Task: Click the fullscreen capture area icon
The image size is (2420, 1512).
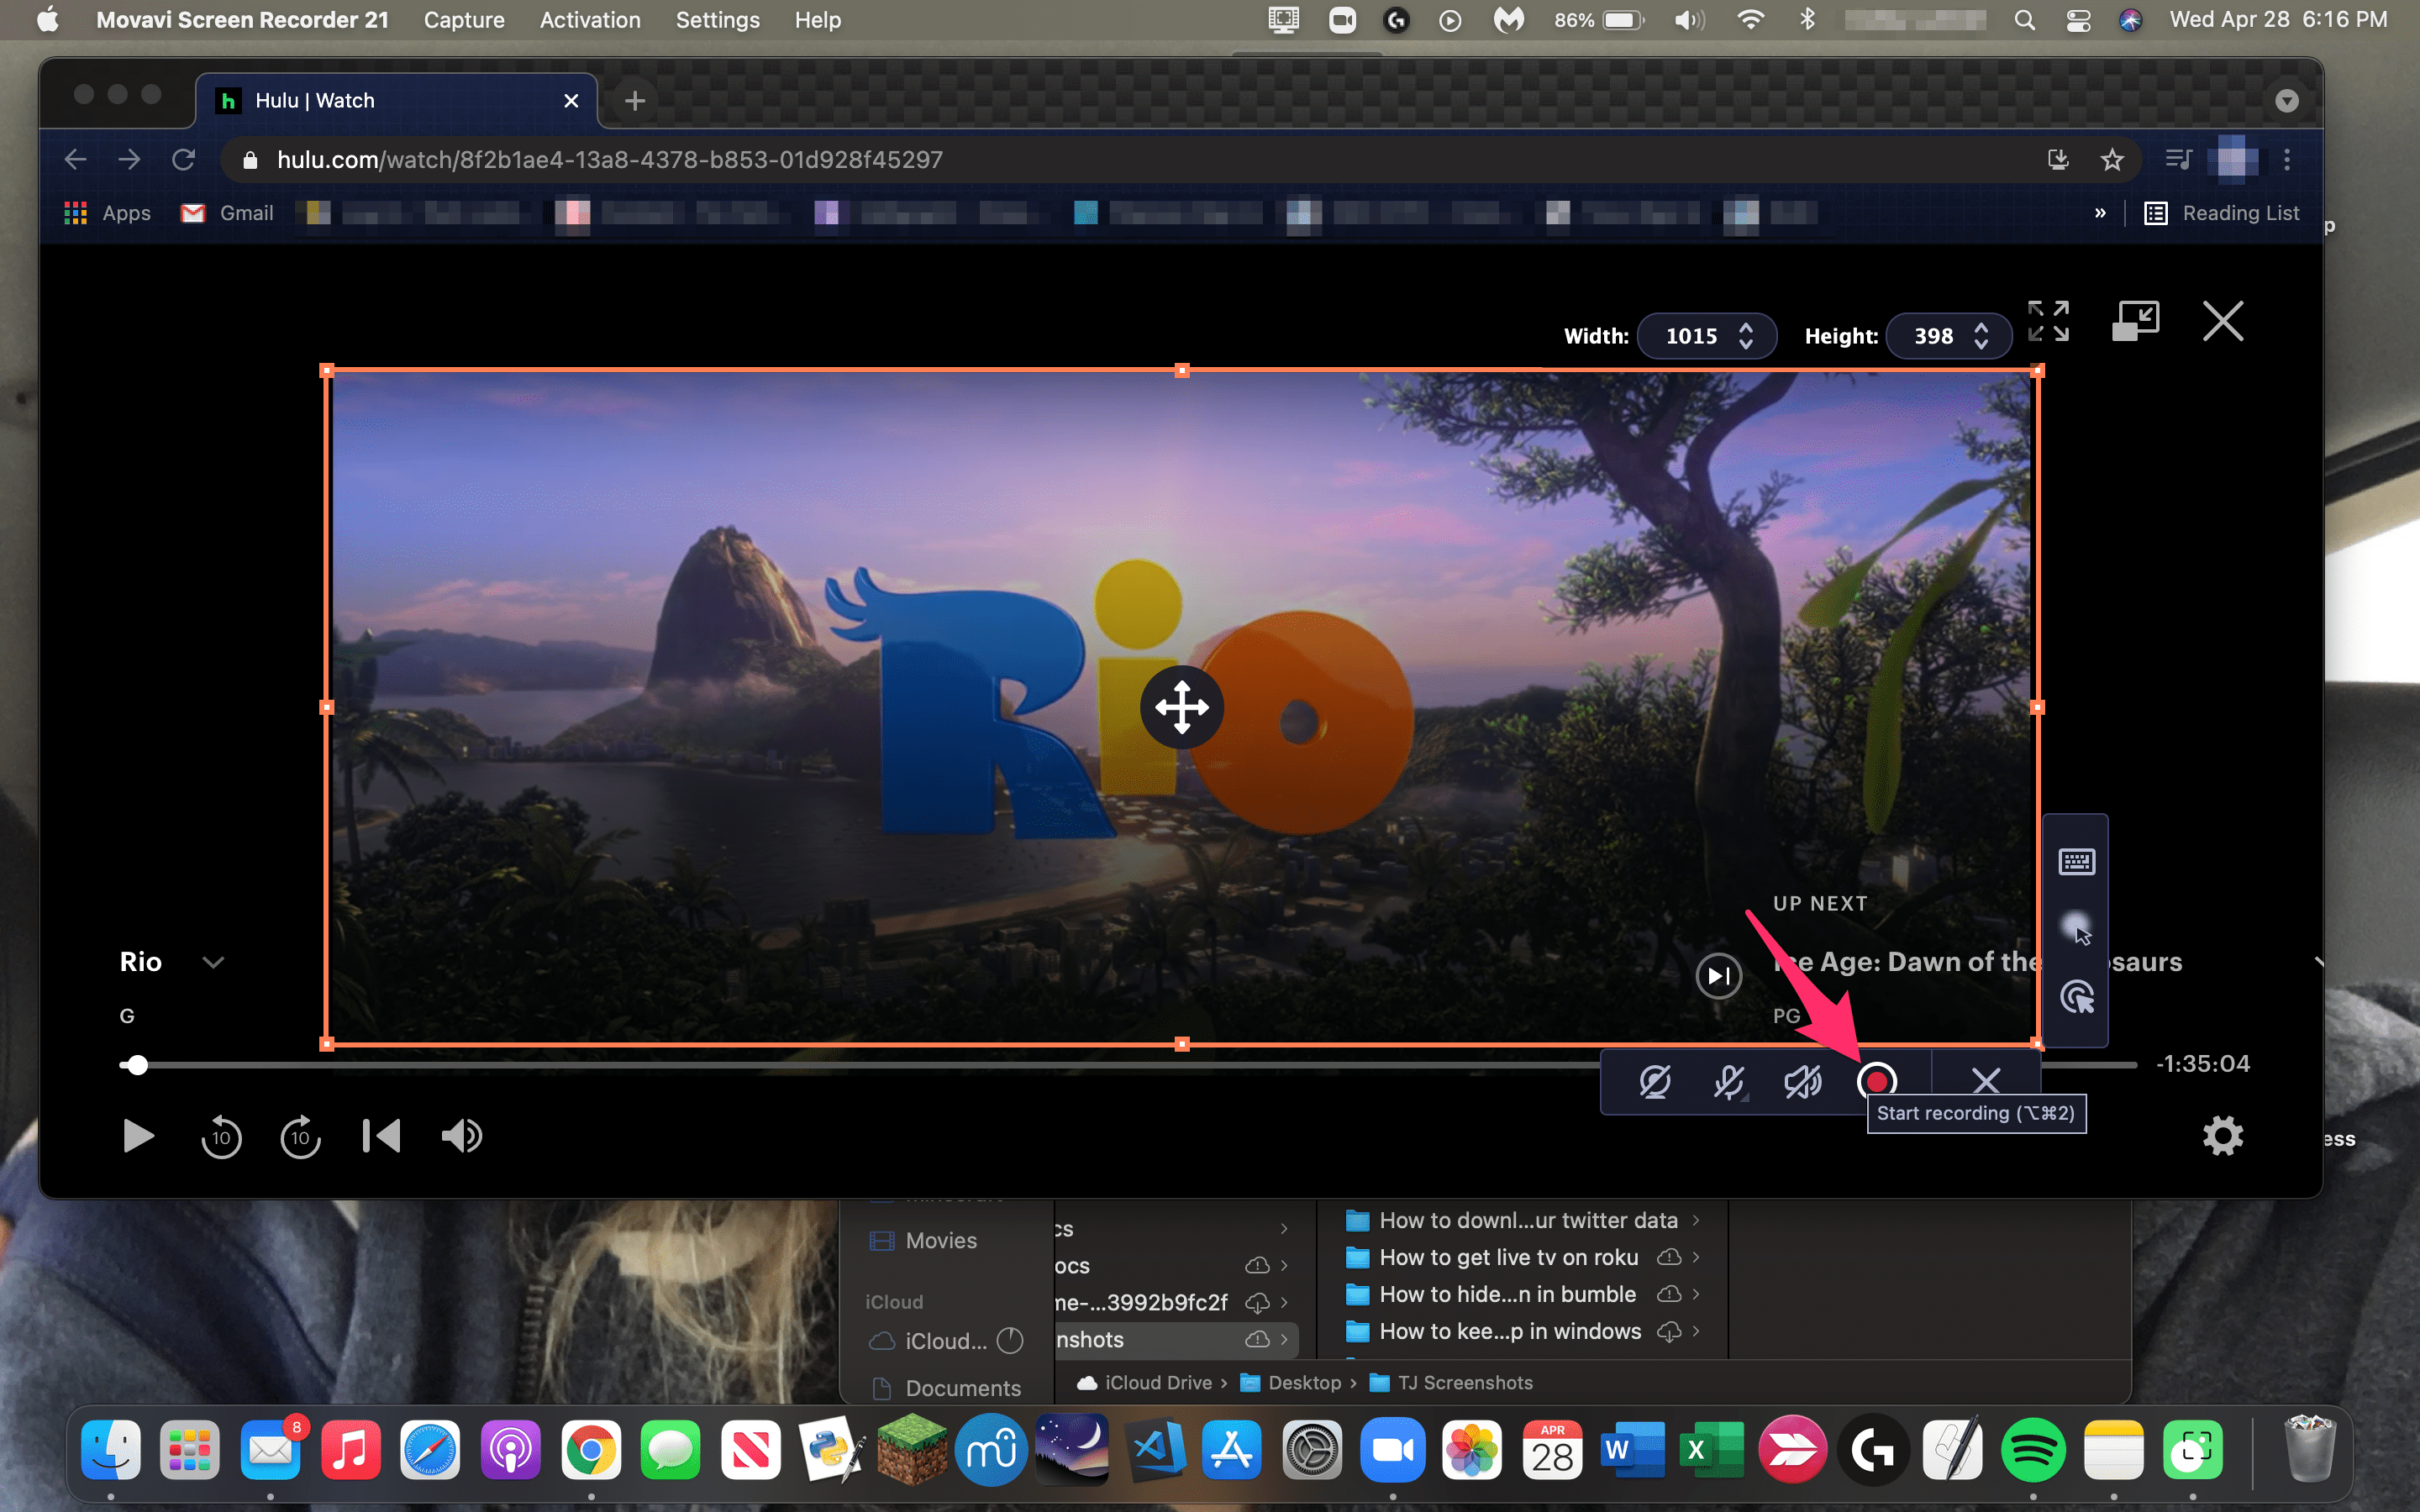Action: tap(2047, 322)
